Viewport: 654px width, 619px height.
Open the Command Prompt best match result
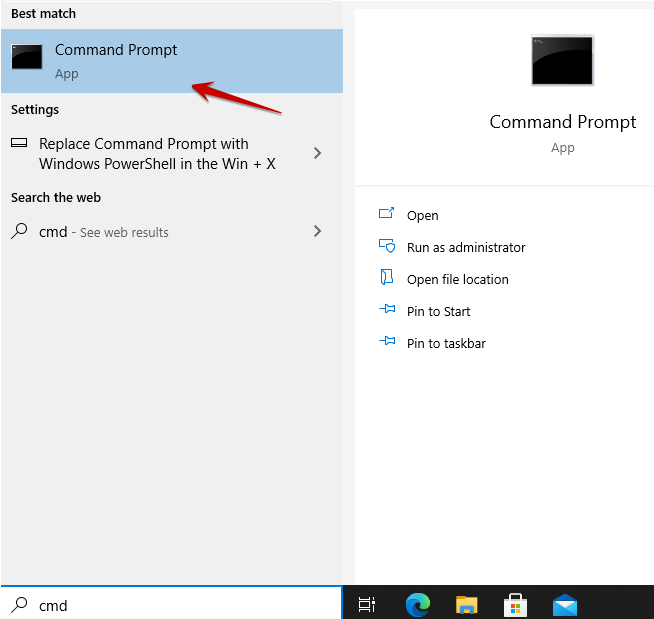pyautogui.click(x=115, y=60)
